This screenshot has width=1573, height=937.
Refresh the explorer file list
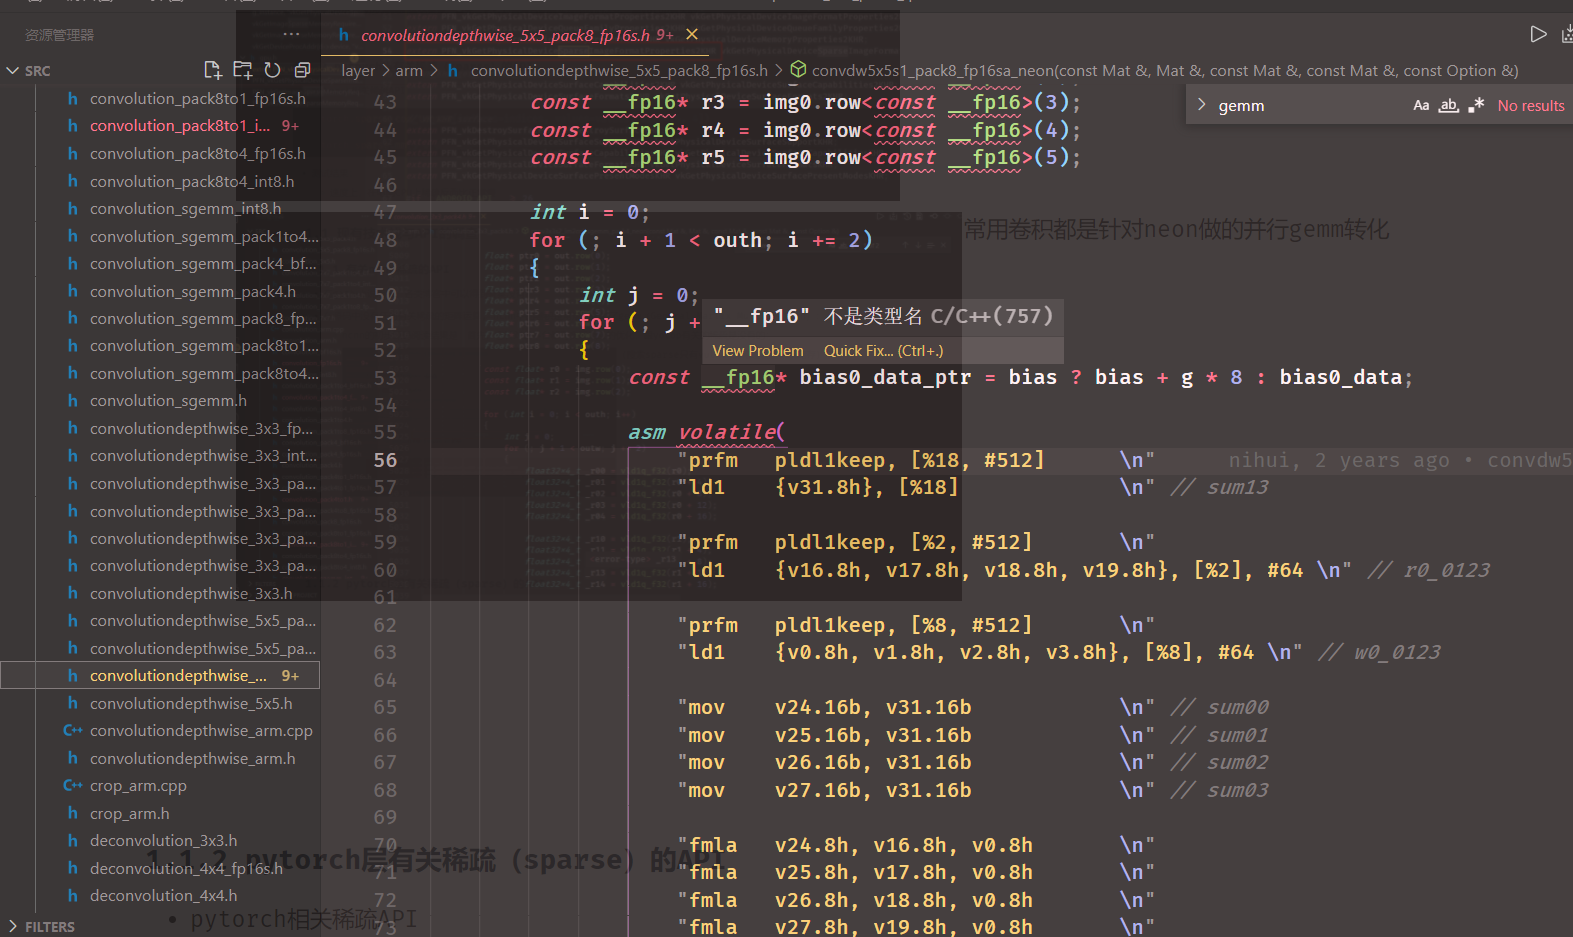pos(272,70)
